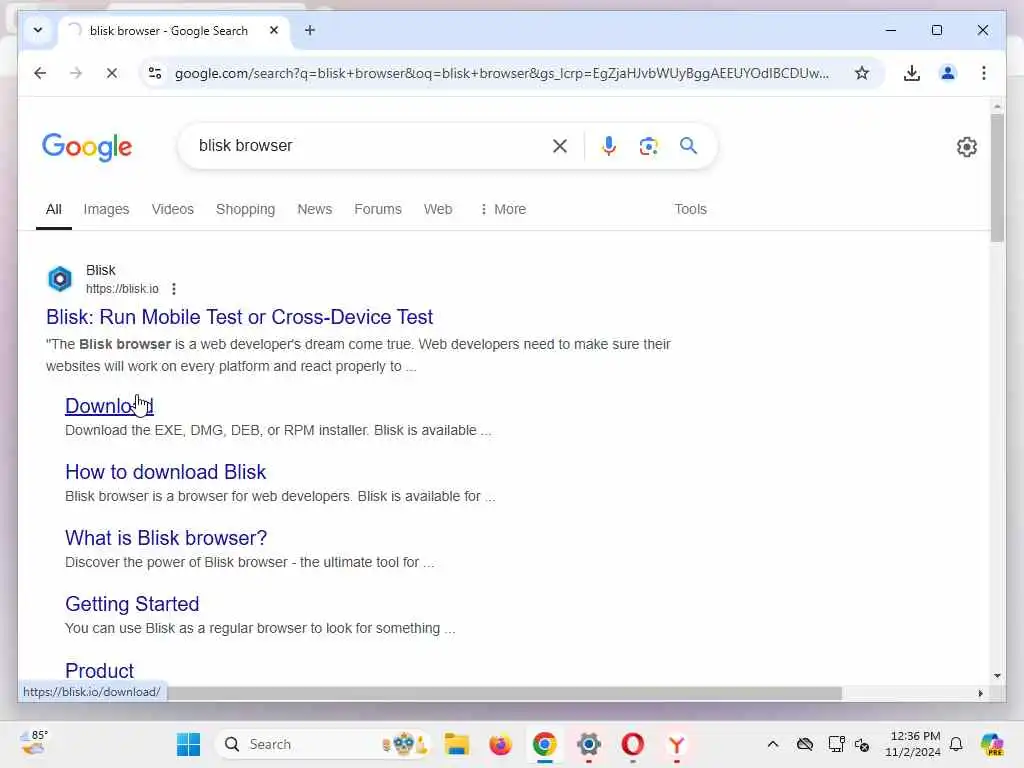The width and height of the screenshot is (1024, 768).
Task: Open Chrome downloads icon
Action: pyautogui.click(x=912, y=73)
